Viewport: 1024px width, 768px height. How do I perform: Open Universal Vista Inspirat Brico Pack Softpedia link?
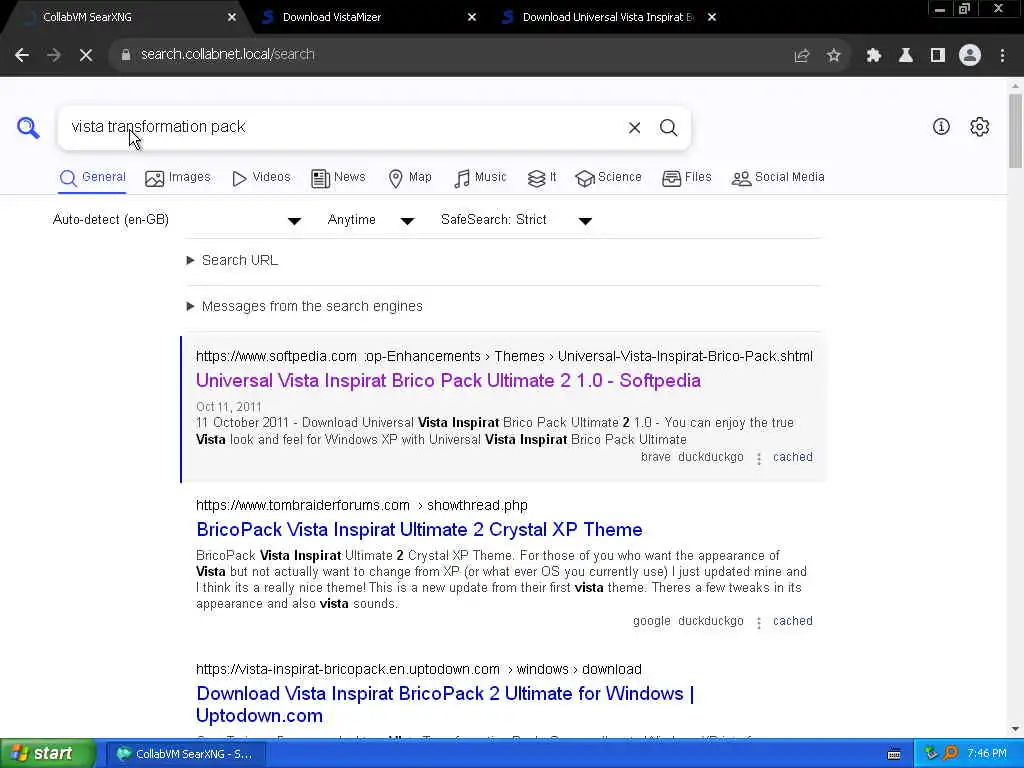pos(448,381)
